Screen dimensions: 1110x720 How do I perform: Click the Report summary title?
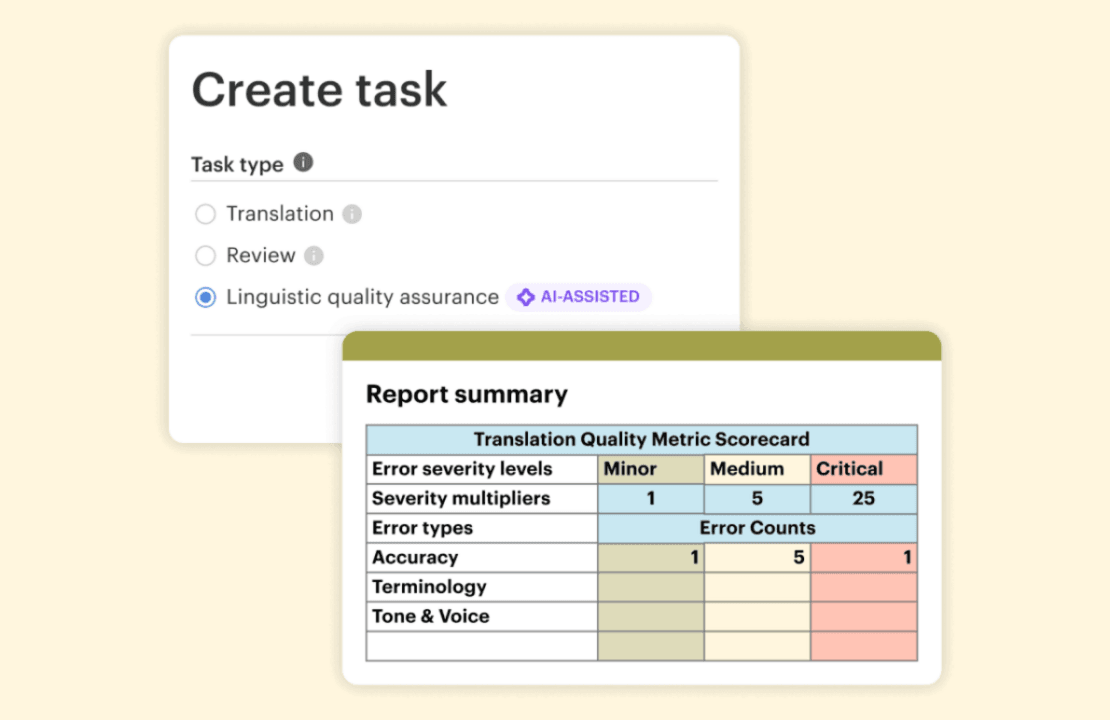click(x=466, y=394)
